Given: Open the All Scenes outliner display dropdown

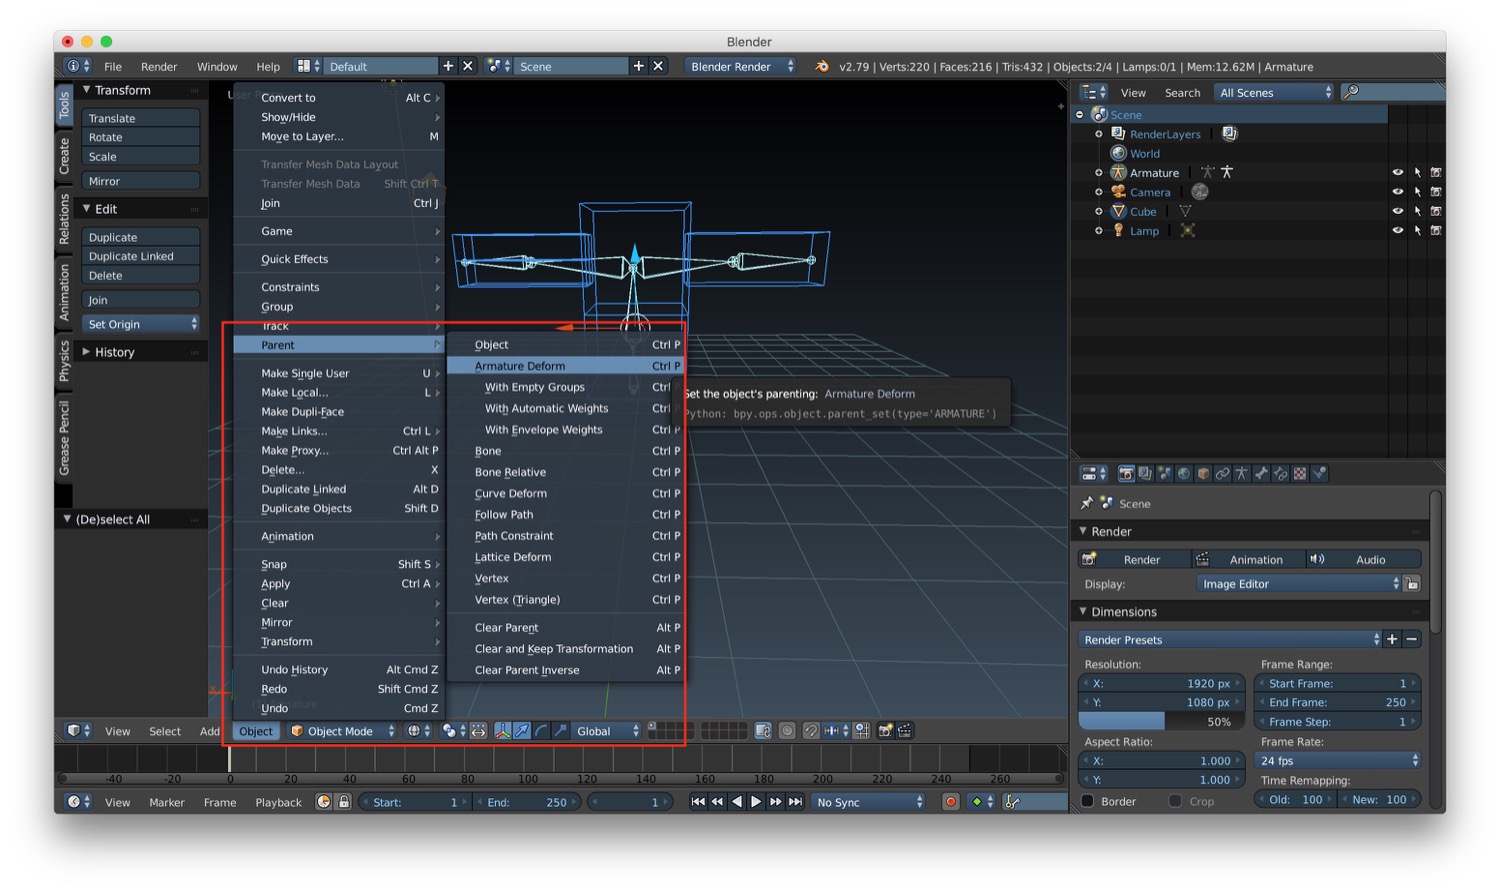Looking at the screenshot, I should [x=1275, y=92].
